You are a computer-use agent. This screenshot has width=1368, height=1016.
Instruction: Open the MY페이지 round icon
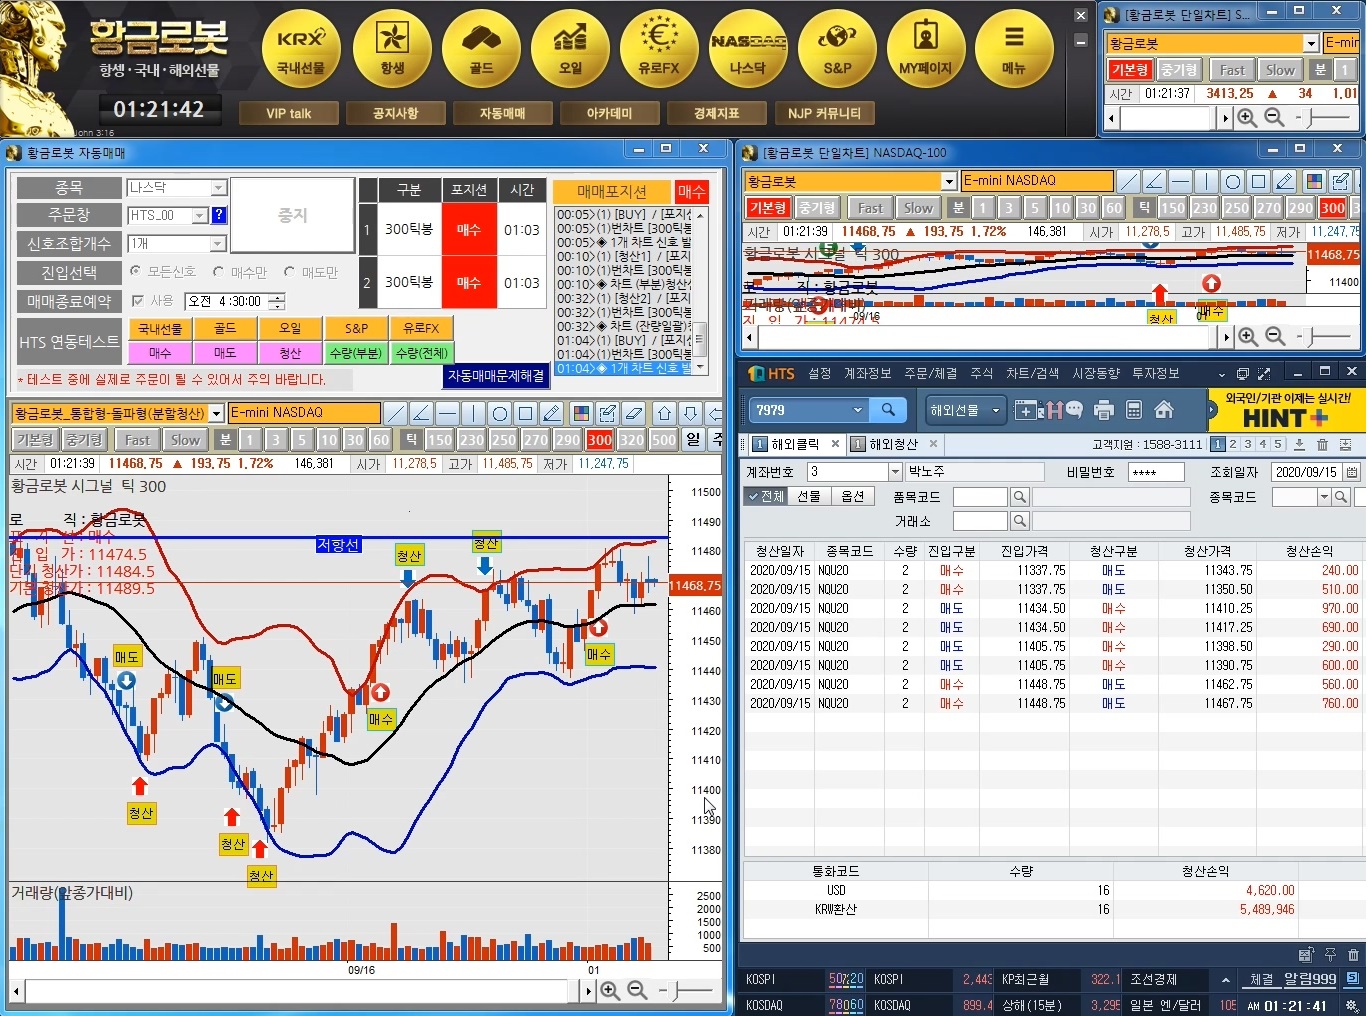pos(926,50)
